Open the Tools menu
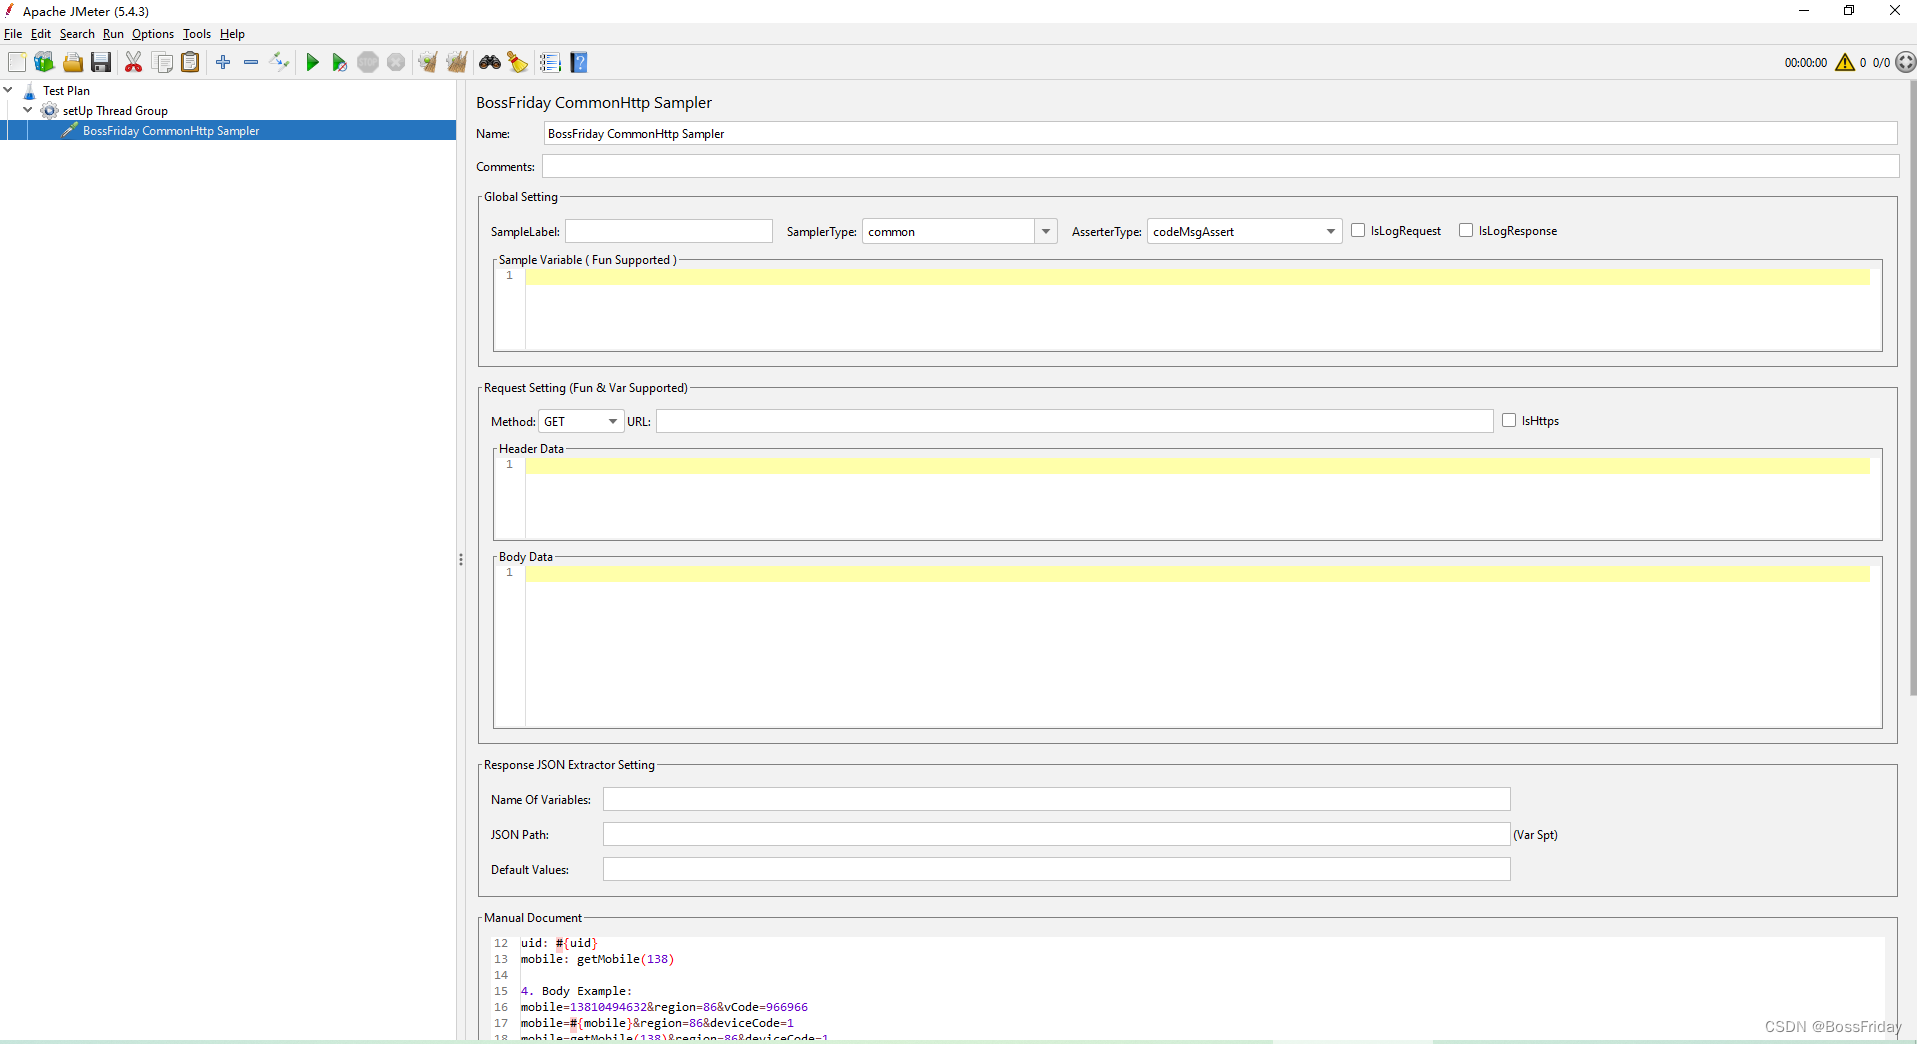 (x=197, y=34)
